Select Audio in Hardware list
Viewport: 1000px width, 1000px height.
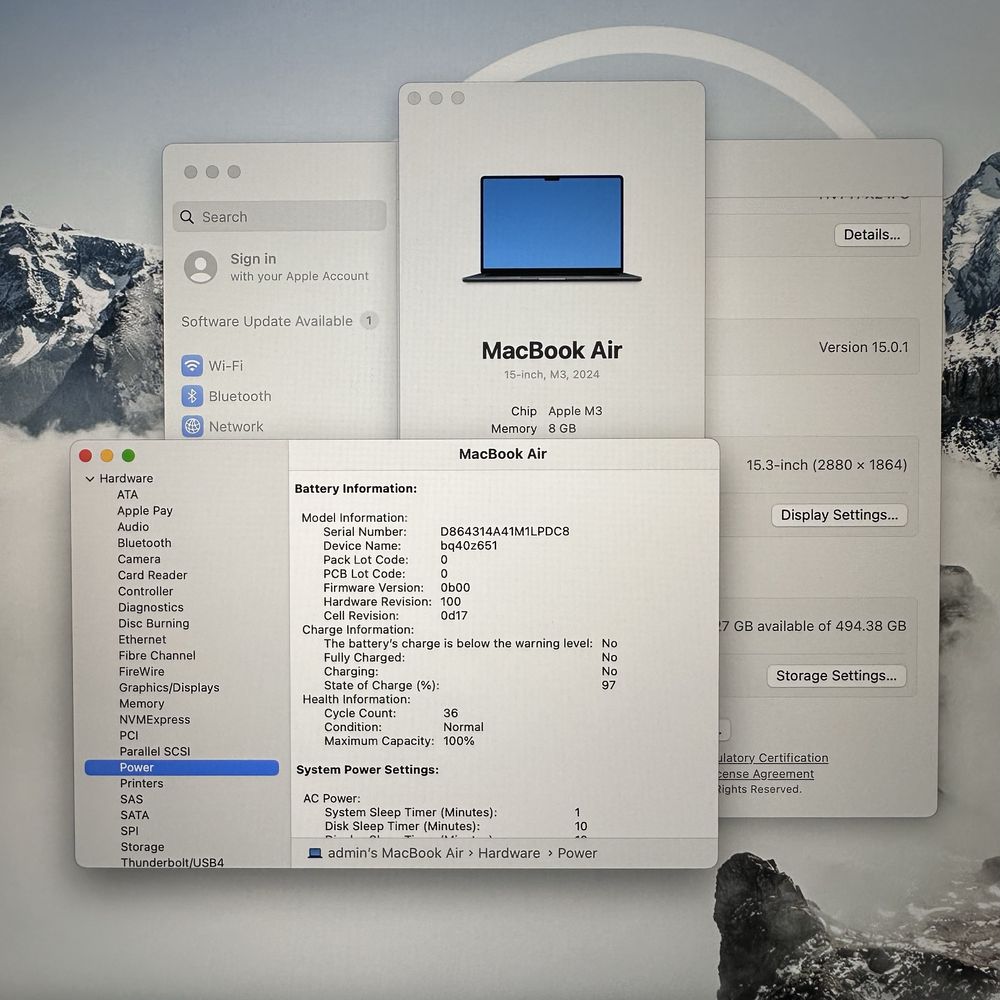pos(133,527)
